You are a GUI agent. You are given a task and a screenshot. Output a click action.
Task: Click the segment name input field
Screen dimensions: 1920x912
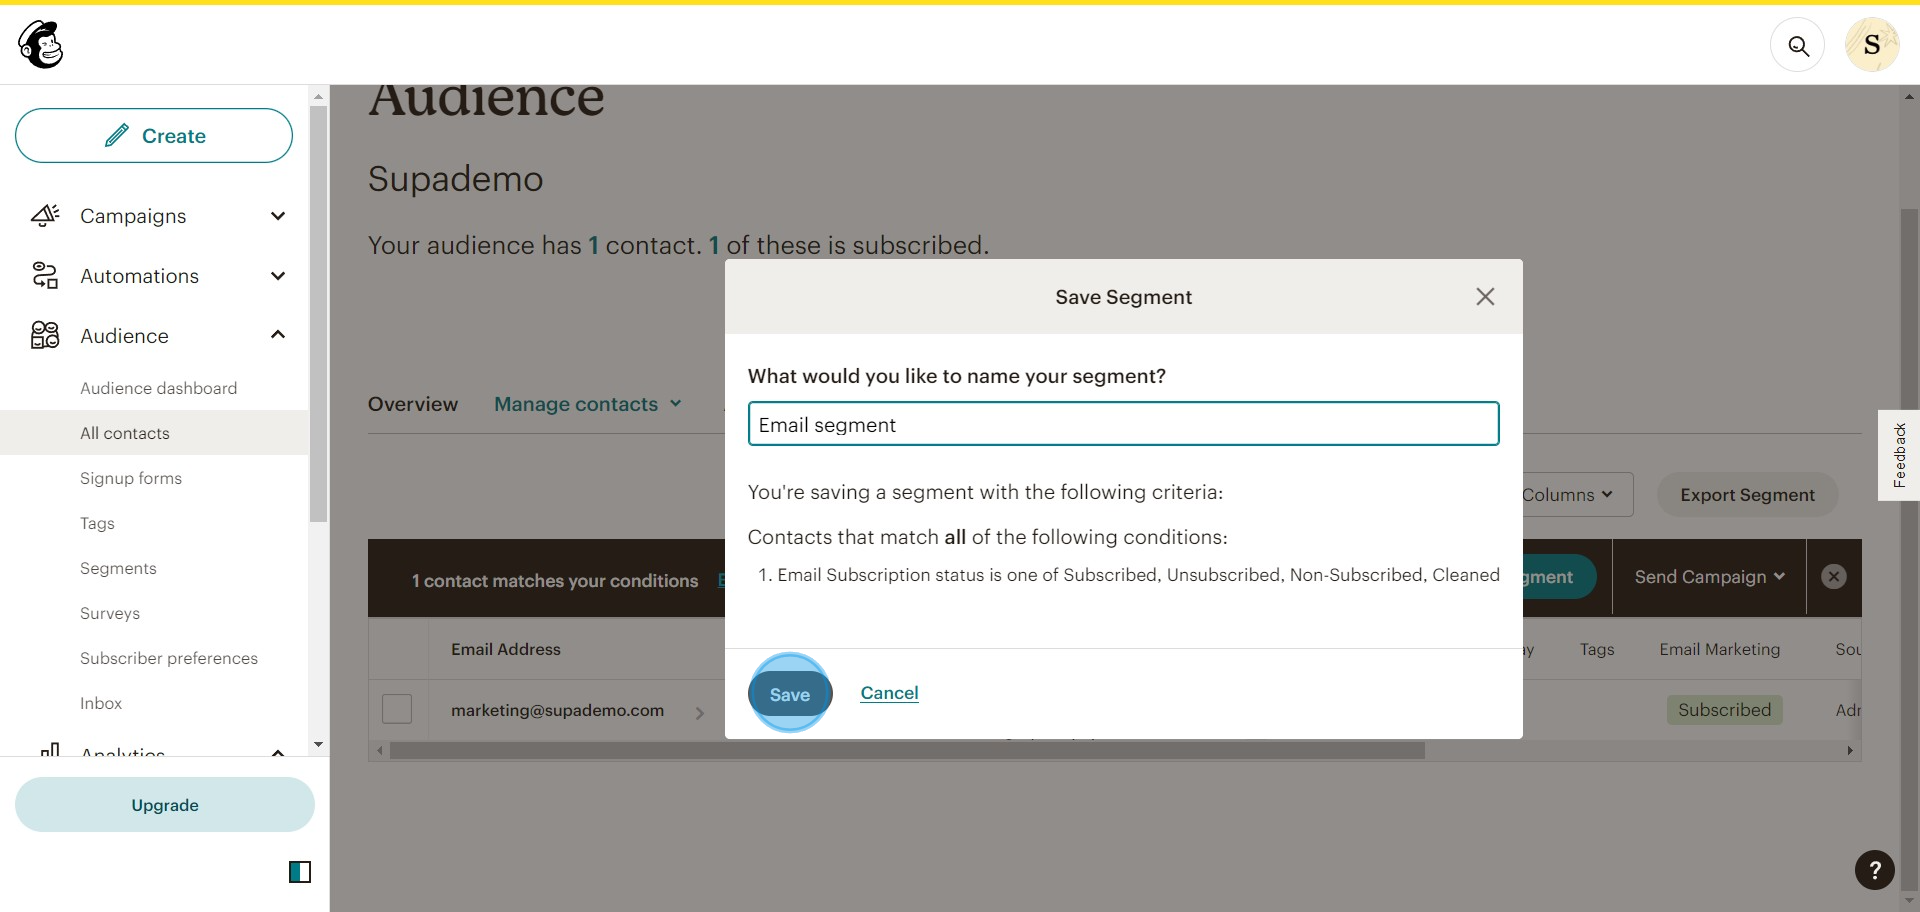click(x=1123, y=424)
